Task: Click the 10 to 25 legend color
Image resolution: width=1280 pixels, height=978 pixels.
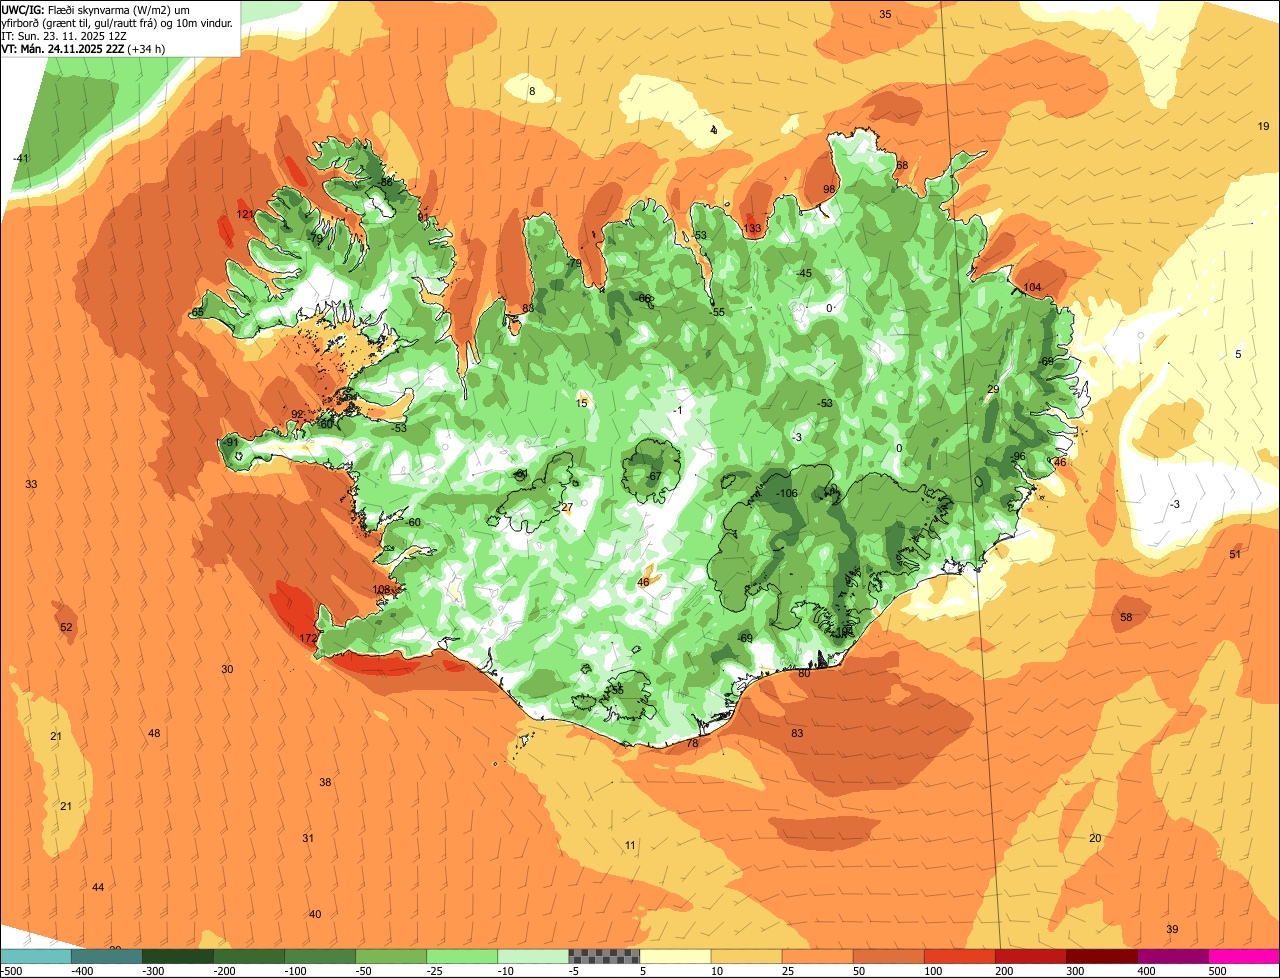Action: (x=746, y=956)
